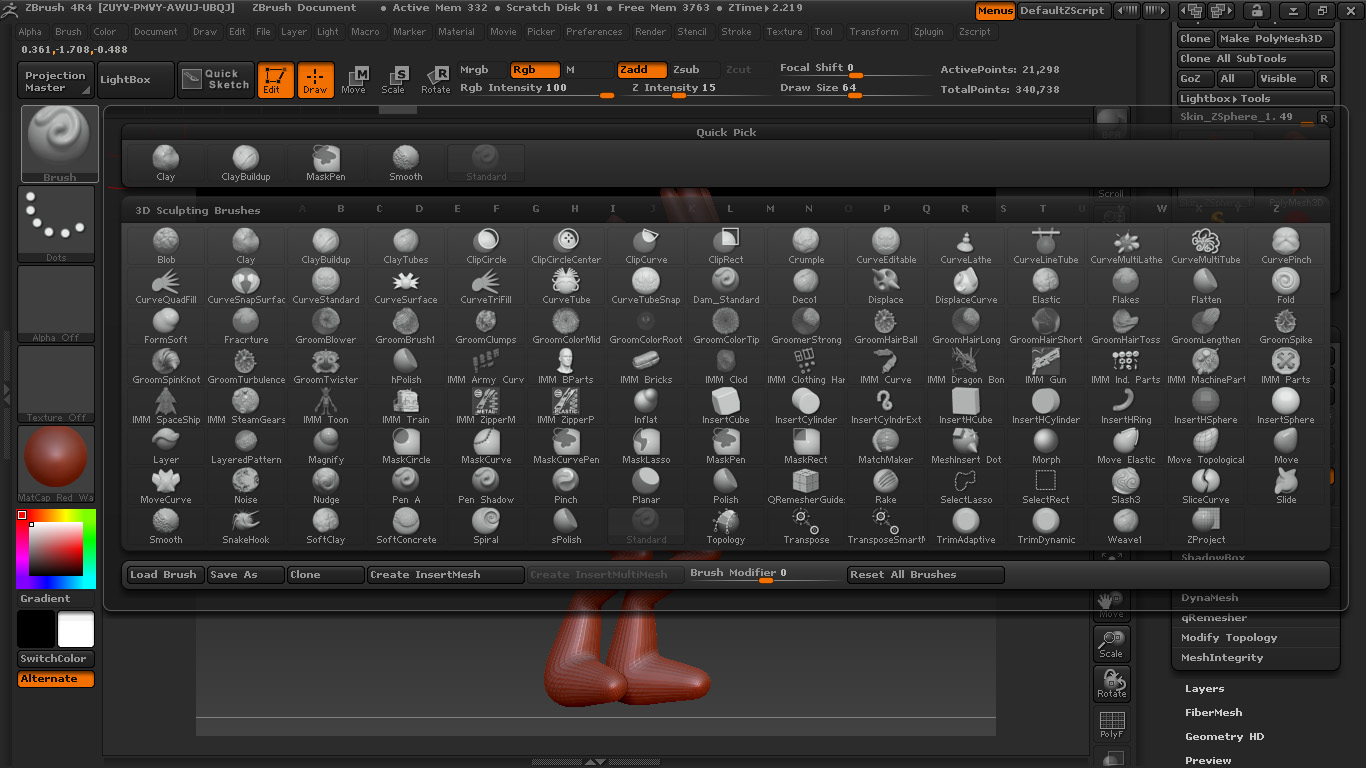
Task: Adjust the Brush Modifier slider
Action: coord(766,574)
